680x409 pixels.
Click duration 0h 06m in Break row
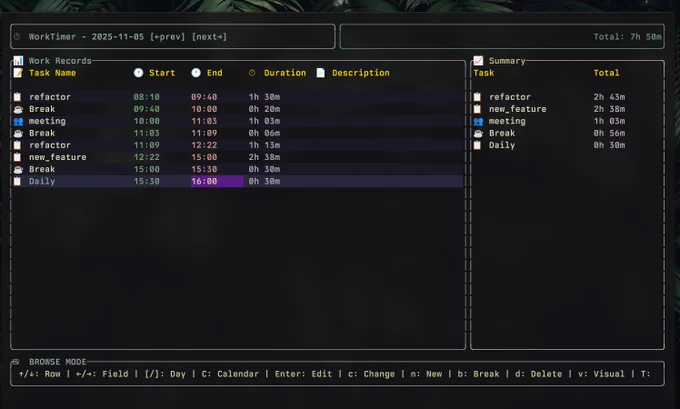[x=264, y=133]
